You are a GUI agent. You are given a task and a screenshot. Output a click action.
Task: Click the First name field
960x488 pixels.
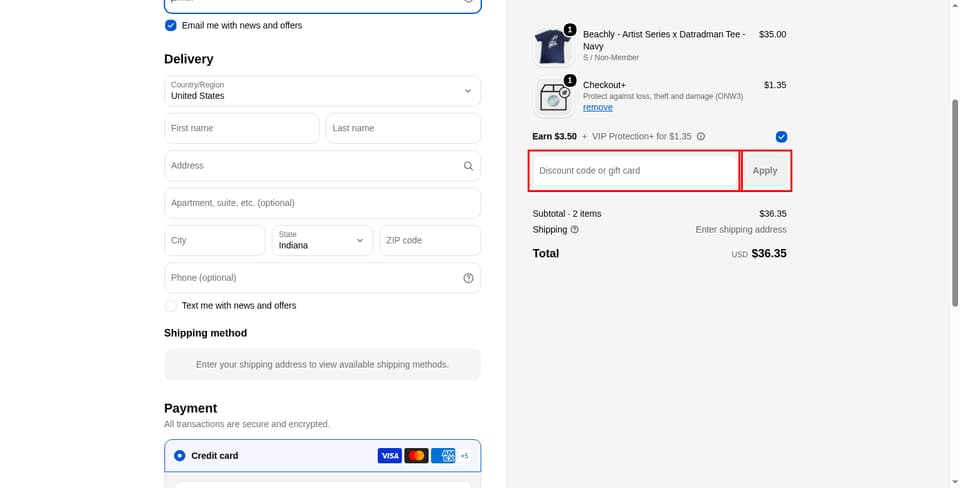coord(242,128)
